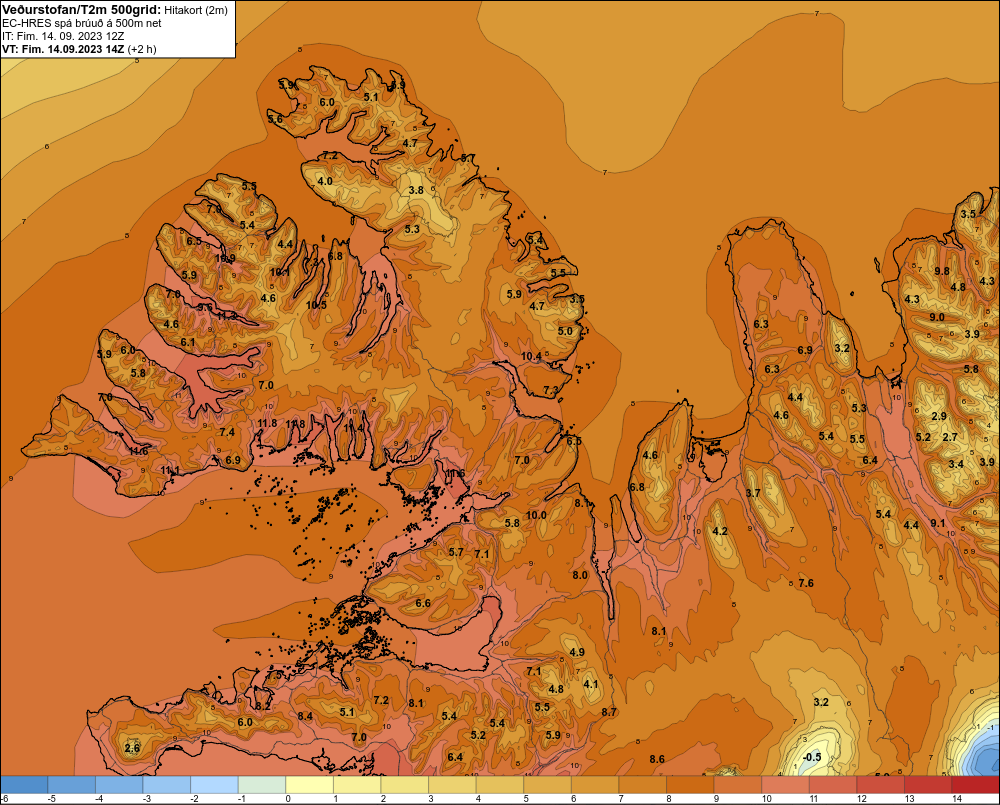Click the legend color swatch between 0 and 1
Screen dimensions: 1000x805
[x=310, y=785]
